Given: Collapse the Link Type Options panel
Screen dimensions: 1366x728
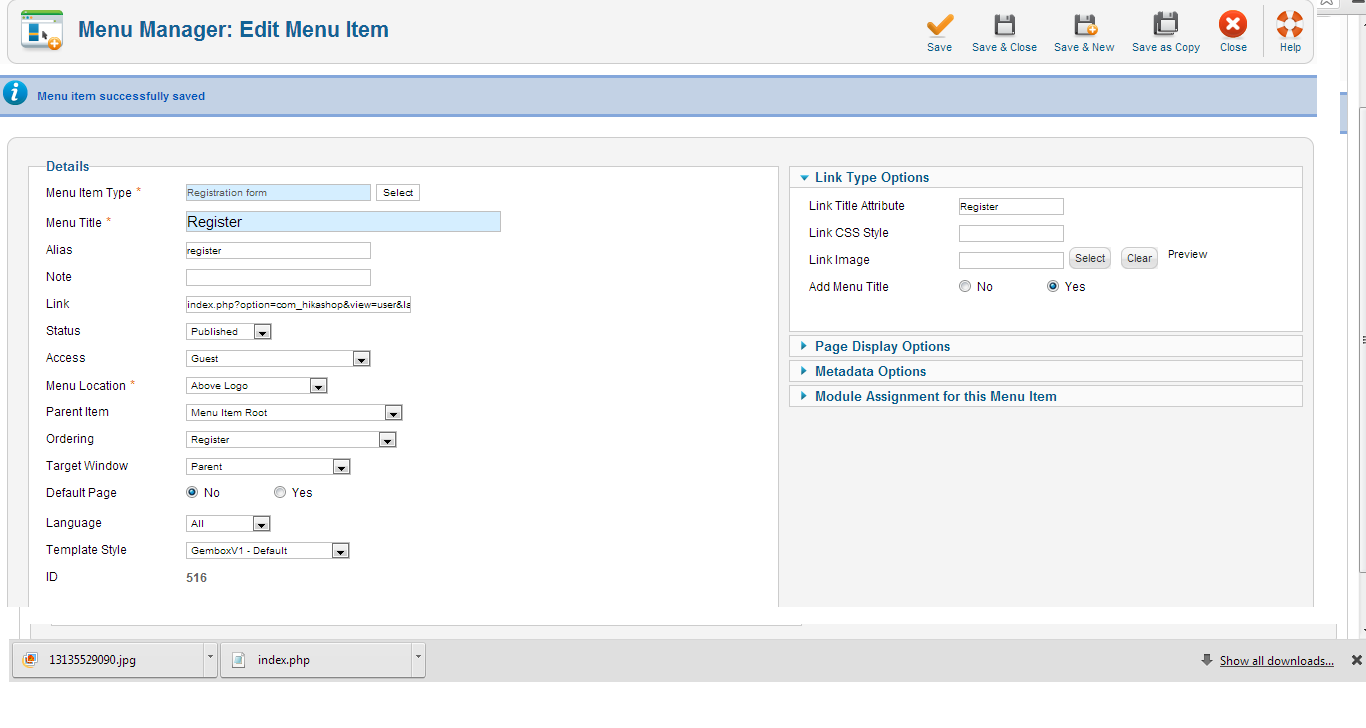Looking at the screenshot, I should click(x=1046, y=177).
